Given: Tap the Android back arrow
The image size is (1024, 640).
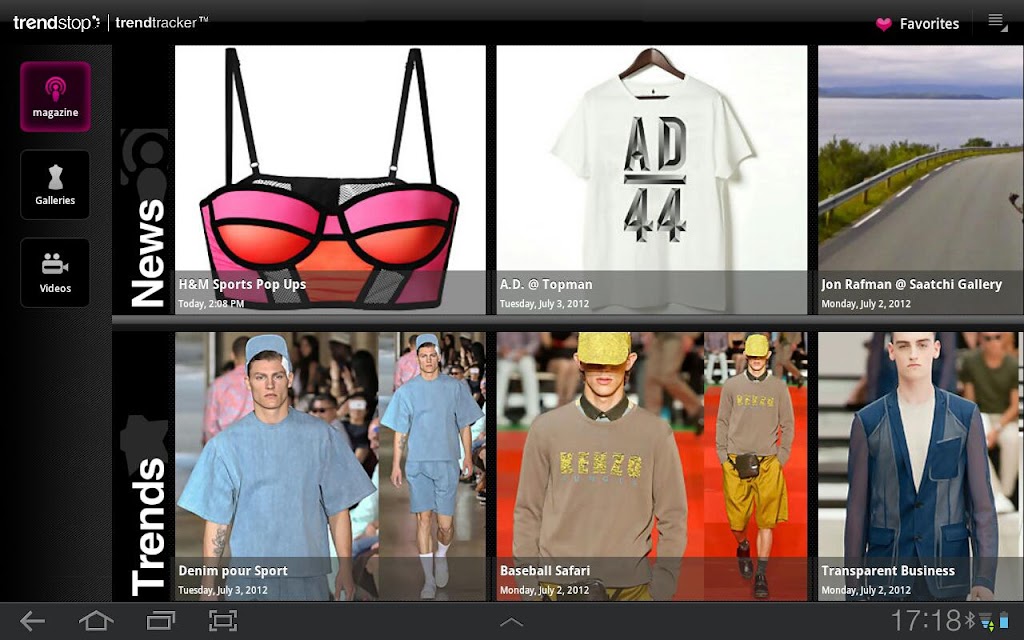Looking at the screenshot, I should [32, 620].
